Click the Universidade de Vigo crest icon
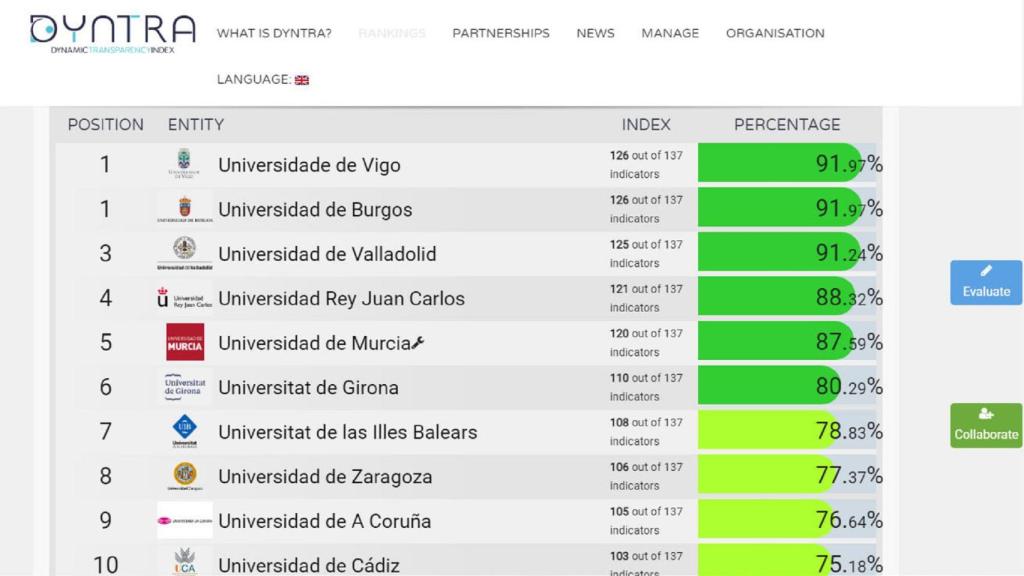Image resolution: width=1024 pixels, height=576 pixels. 184,164
